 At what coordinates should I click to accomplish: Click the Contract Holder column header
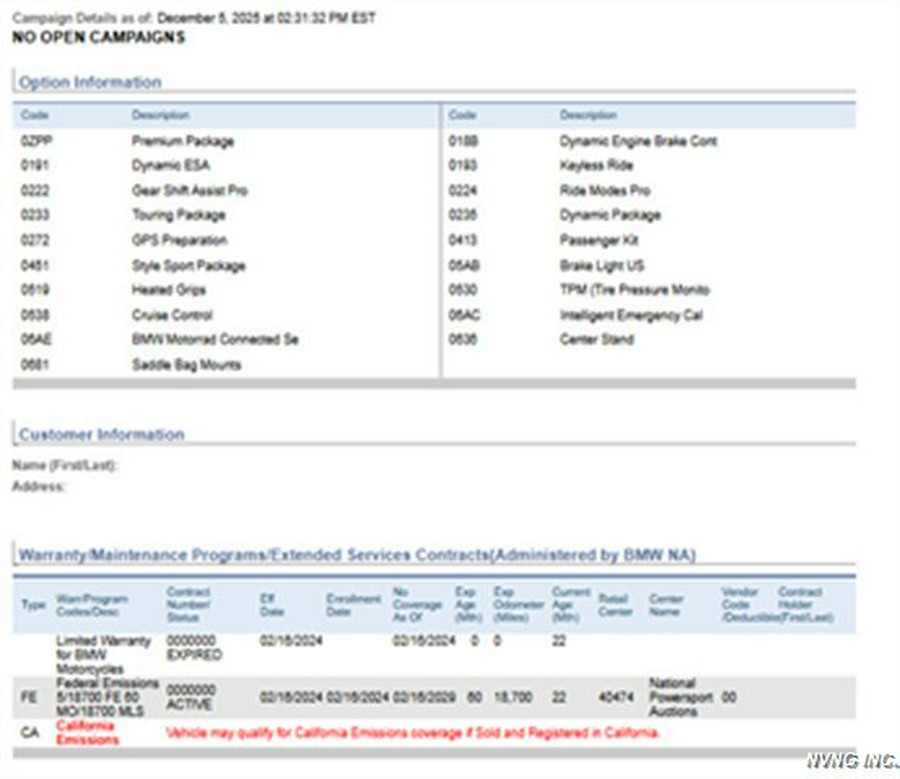click(x=805, y=604)
